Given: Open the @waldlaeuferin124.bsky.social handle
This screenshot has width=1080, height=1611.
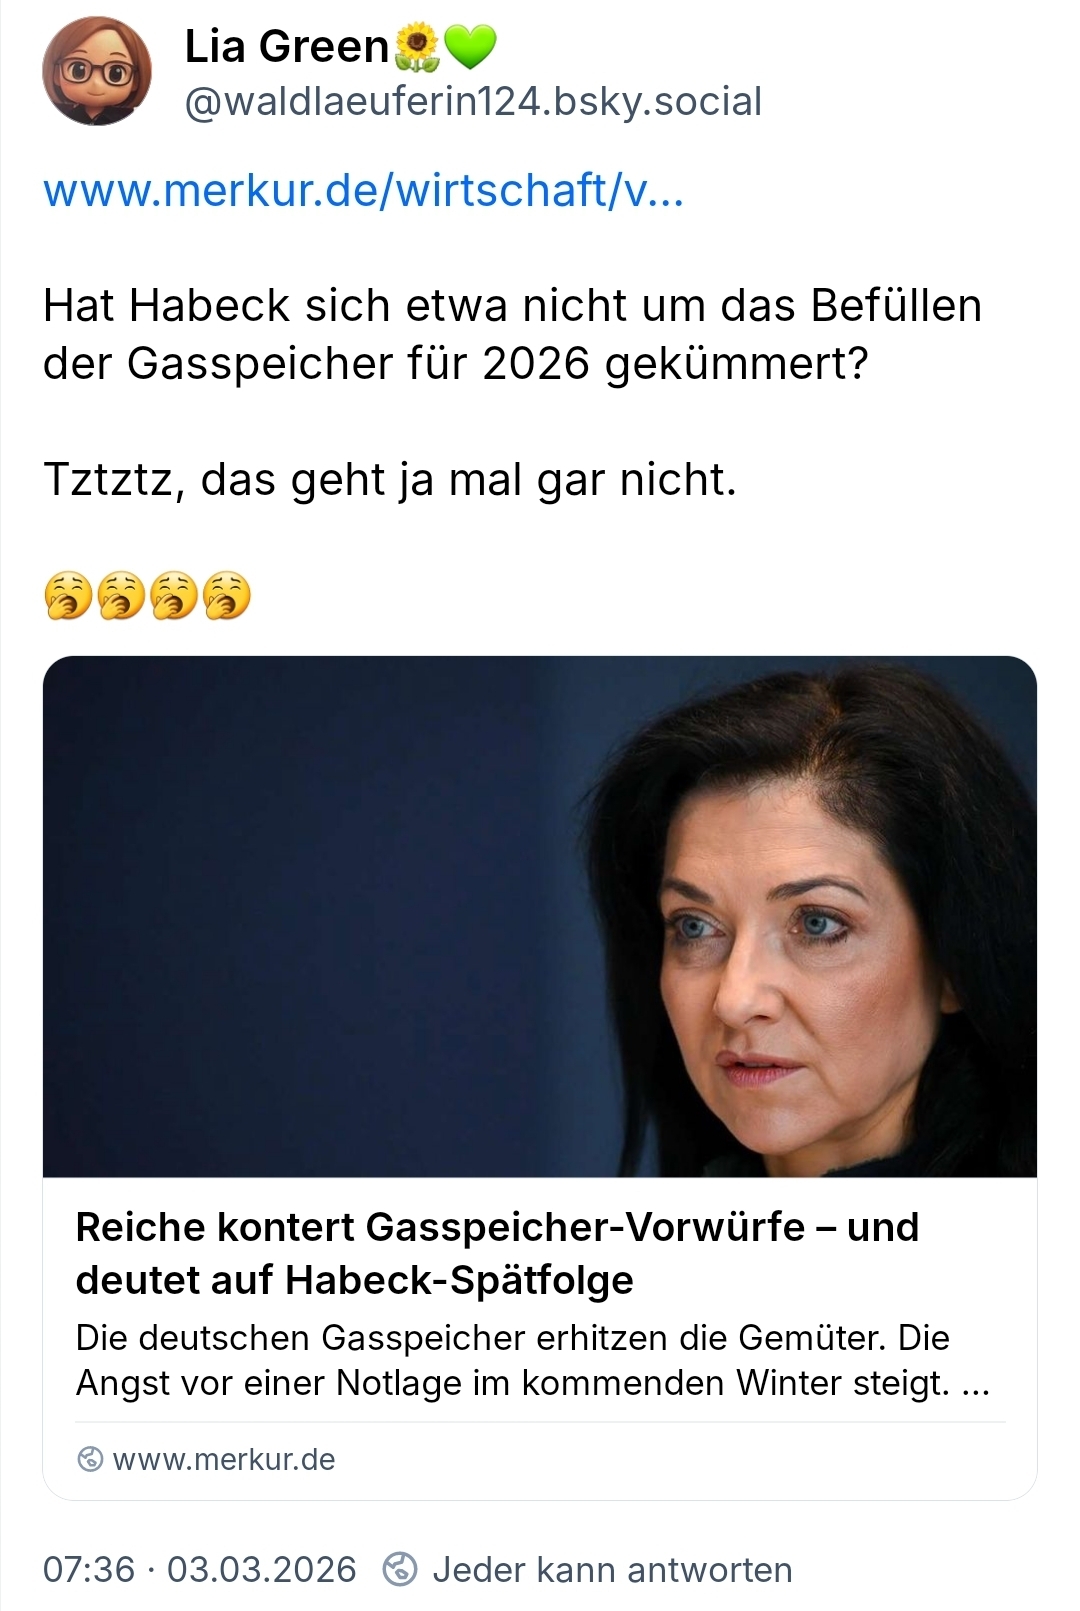Looking at the screenshot, I should (x=473, y=101).
